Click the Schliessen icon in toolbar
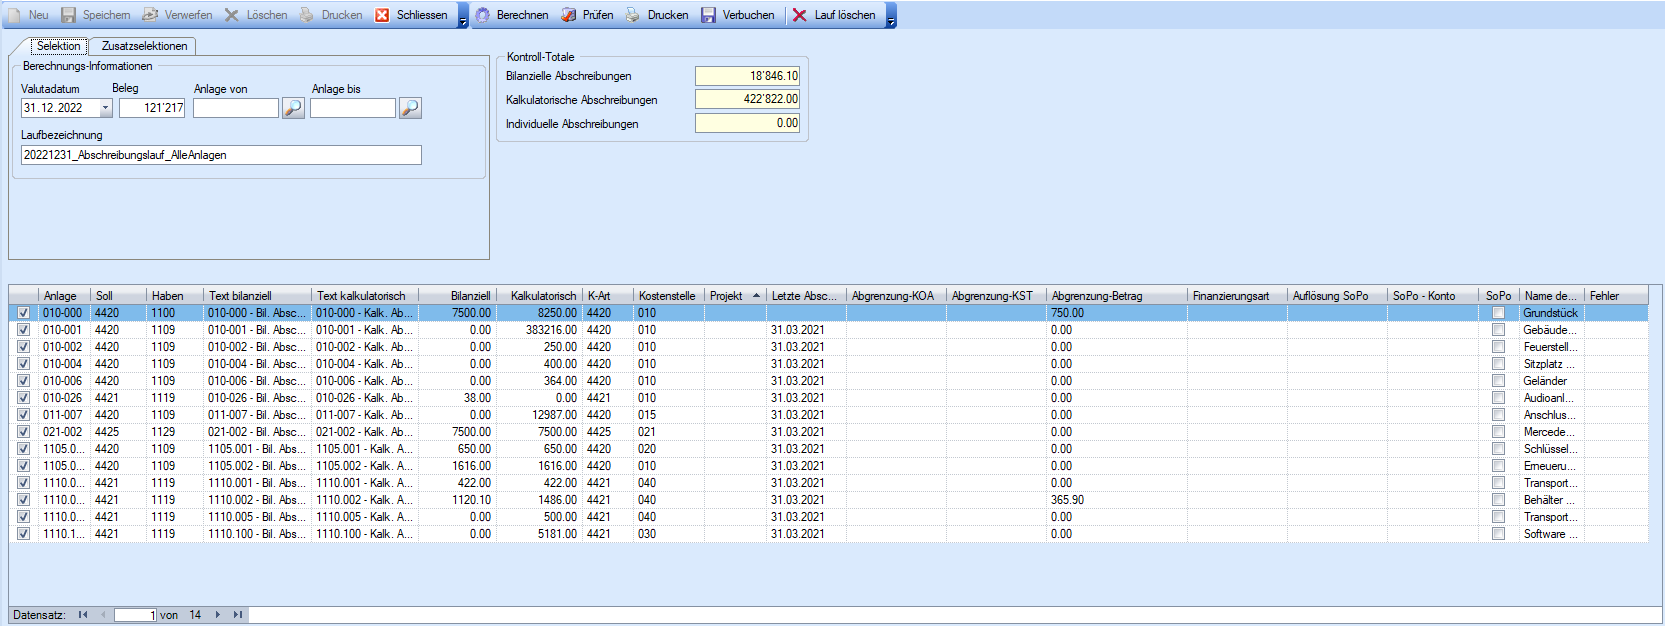1665x626 pixels. (x=382, y=15)
